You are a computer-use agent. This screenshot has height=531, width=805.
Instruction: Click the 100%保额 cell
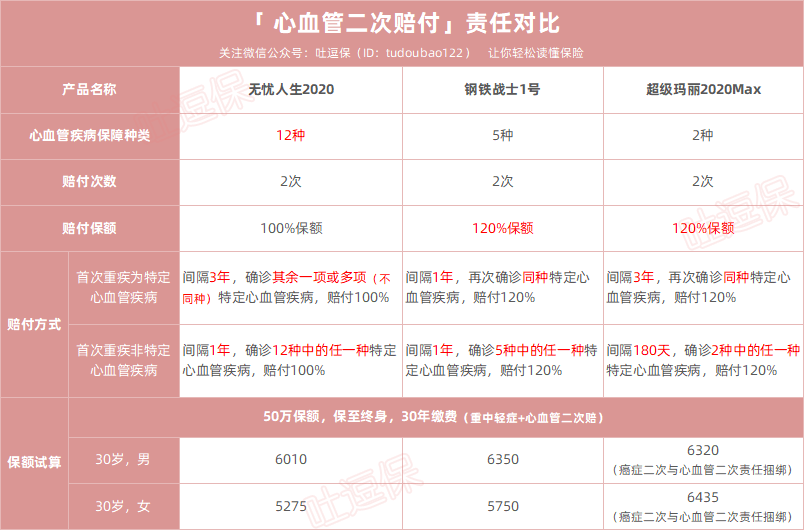pos(291,228)
